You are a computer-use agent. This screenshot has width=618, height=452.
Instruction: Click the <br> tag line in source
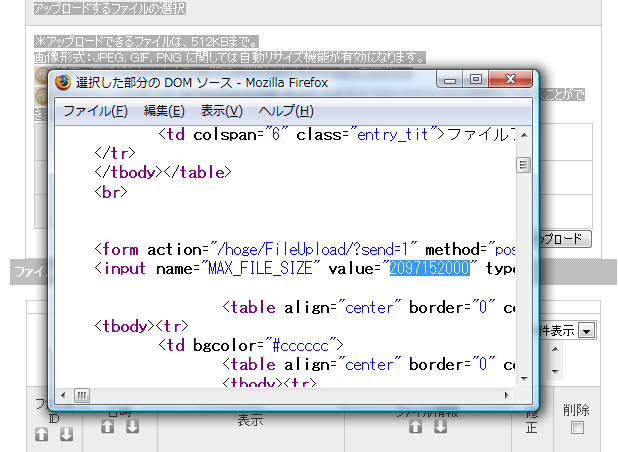(x=111, y=192)
